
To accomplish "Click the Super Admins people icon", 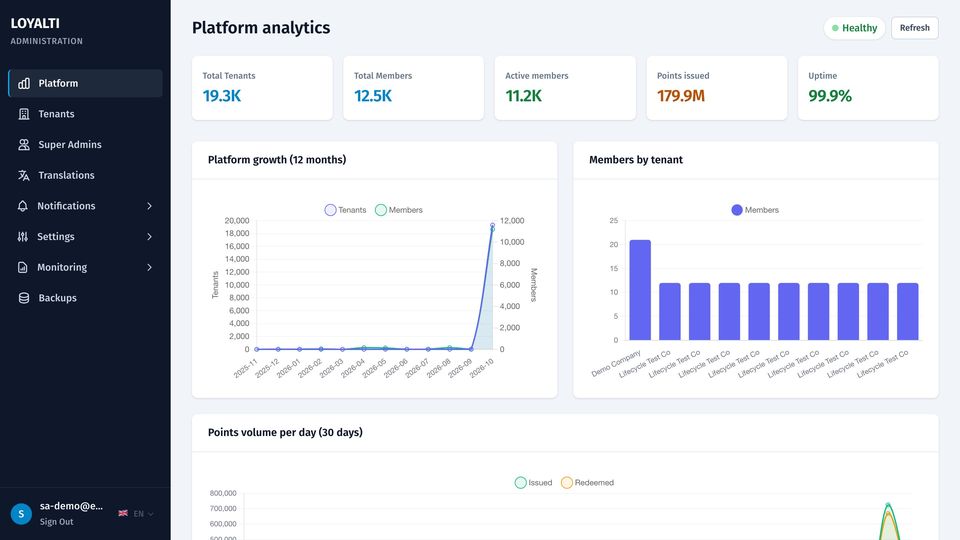I will (x=24, y=144).
